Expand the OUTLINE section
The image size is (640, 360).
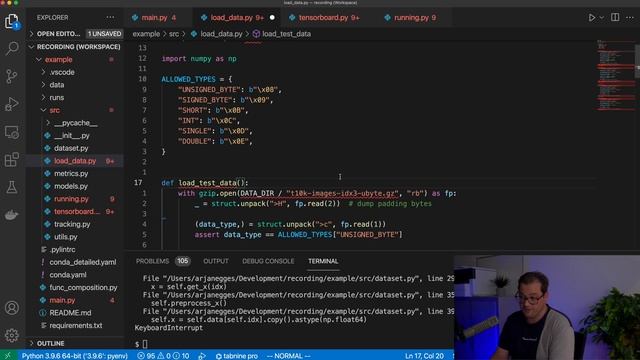[75, 343]
